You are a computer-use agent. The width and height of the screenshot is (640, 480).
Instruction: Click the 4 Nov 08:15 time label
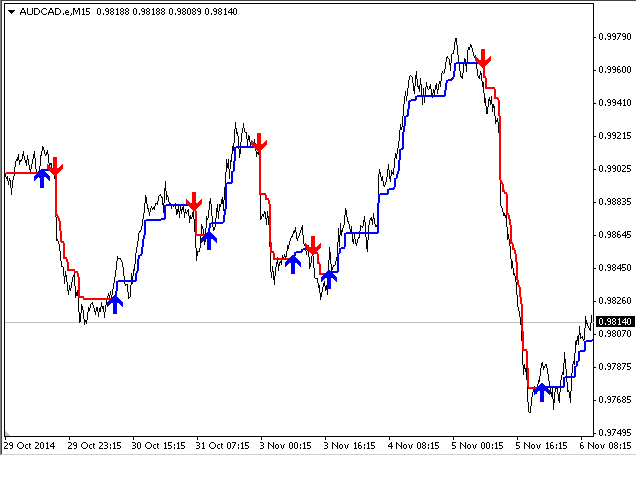coord(413,446)
